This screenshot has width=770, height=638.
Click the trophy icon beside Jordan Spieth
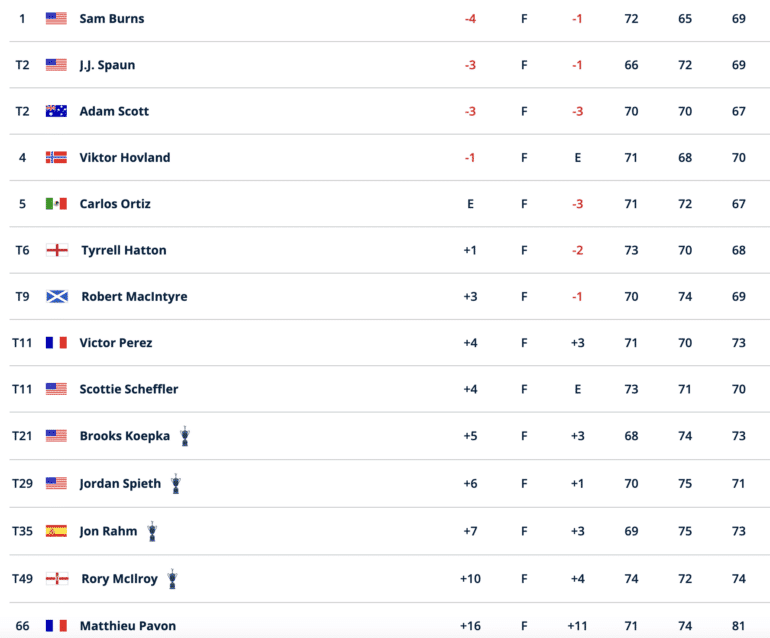coord(176,484)
